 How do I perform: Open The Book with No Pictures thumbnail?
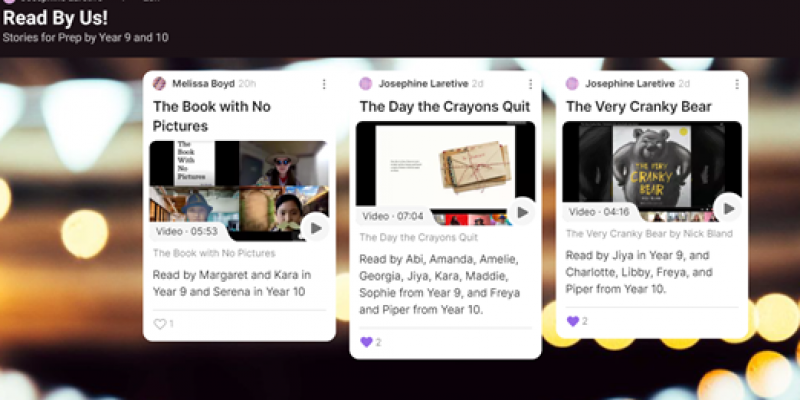pos(239,190)
